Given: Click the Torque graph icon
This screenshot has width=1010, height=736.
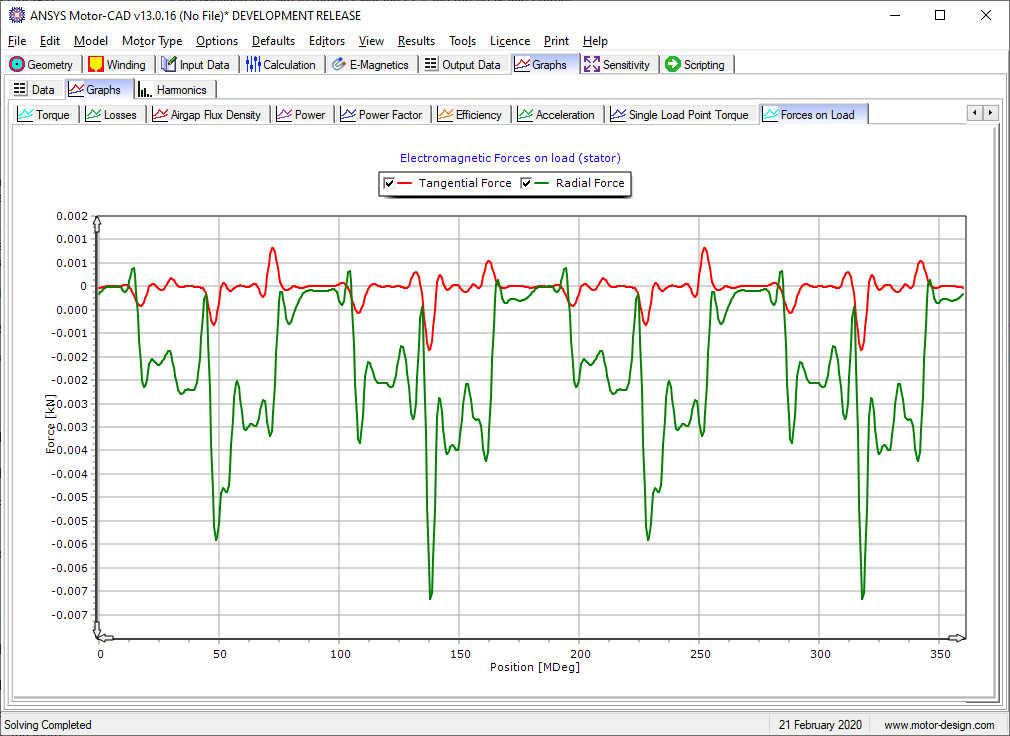Looking at the screenshot, I should click(25, 115).
